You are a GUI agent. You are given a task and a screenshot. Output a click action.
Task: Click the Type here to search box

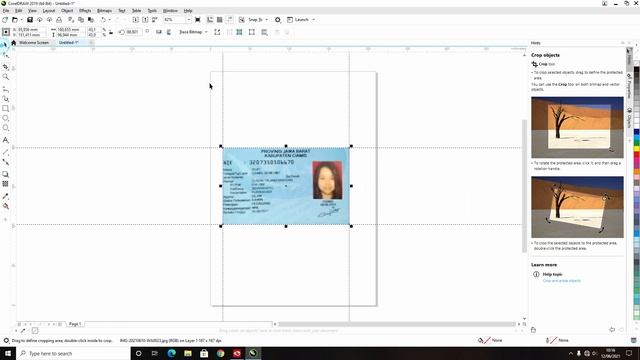click(73, 353)
